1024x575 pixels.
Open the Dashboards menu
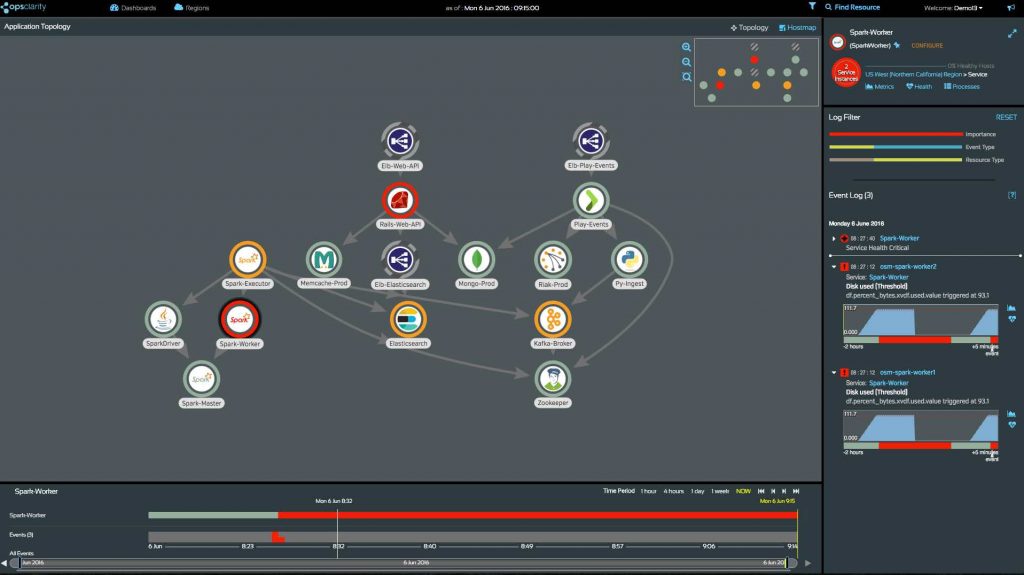click(x=133, y=8)
